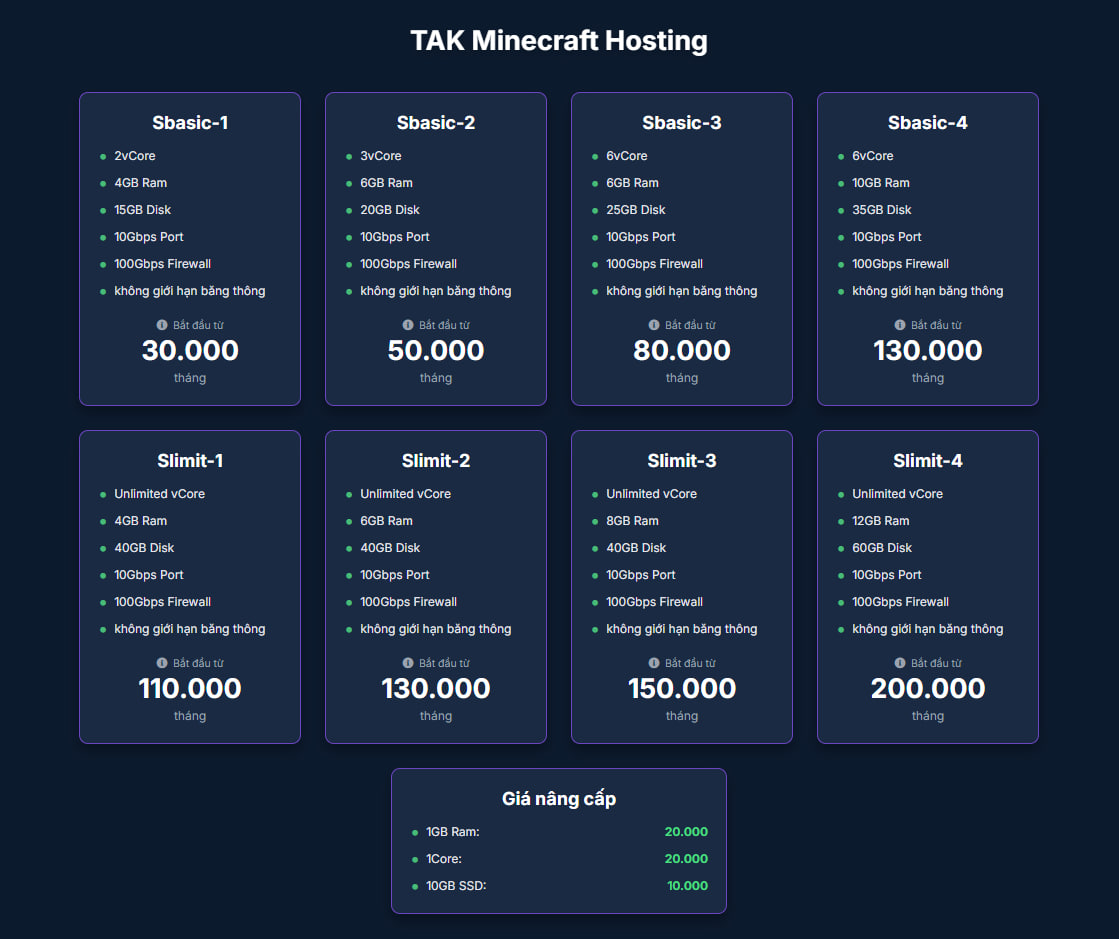Viewport: 1119px width, 939px height.
Task: Click the 130.000 price on Slimit-2
Action: (436, 689)
